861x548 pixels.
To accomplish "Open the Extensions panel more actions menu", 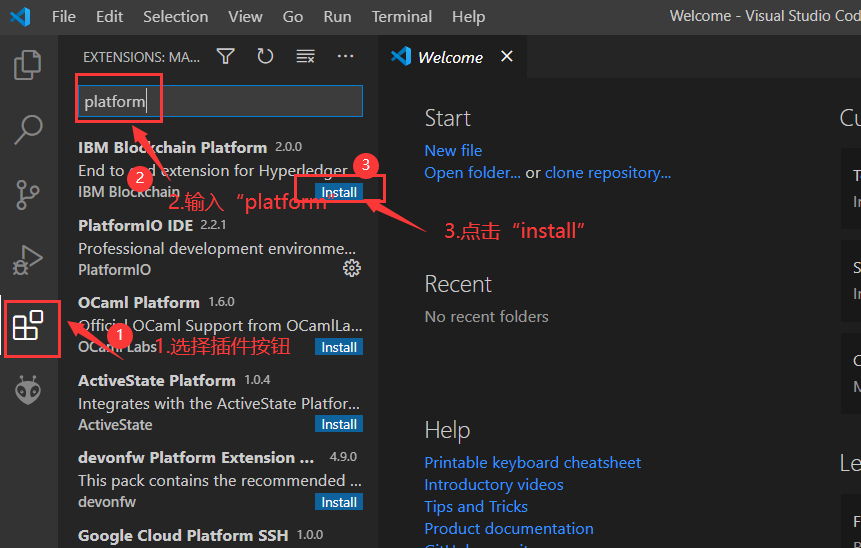I will click(345, 56).
